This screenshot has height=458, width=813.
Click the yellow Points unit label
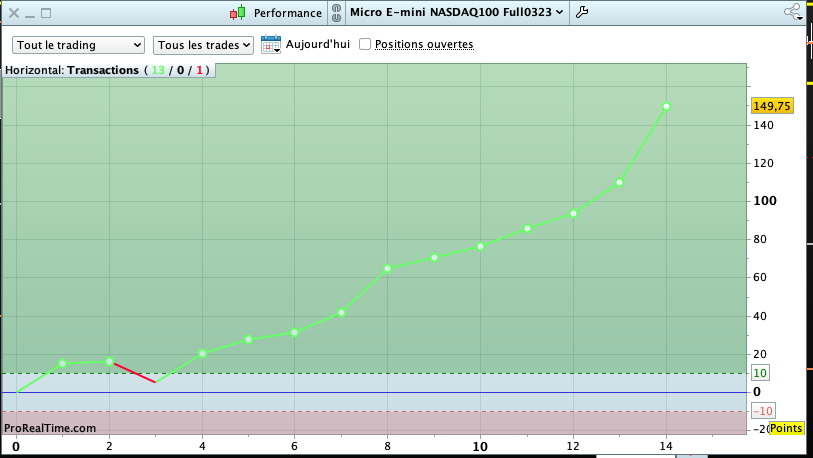[x=786, y=428]
